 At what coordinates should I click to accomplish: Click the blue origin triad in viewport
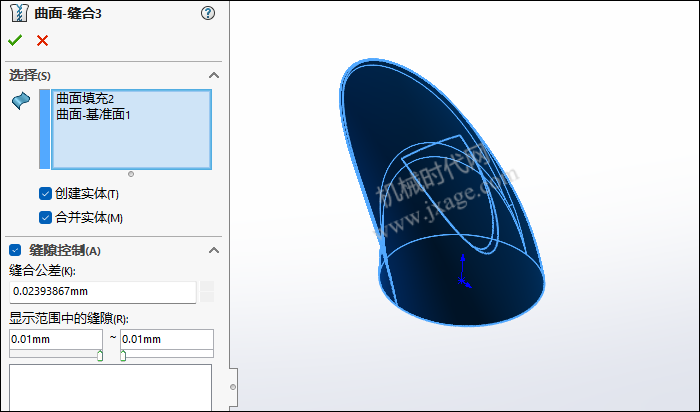(x=464, y=271)
